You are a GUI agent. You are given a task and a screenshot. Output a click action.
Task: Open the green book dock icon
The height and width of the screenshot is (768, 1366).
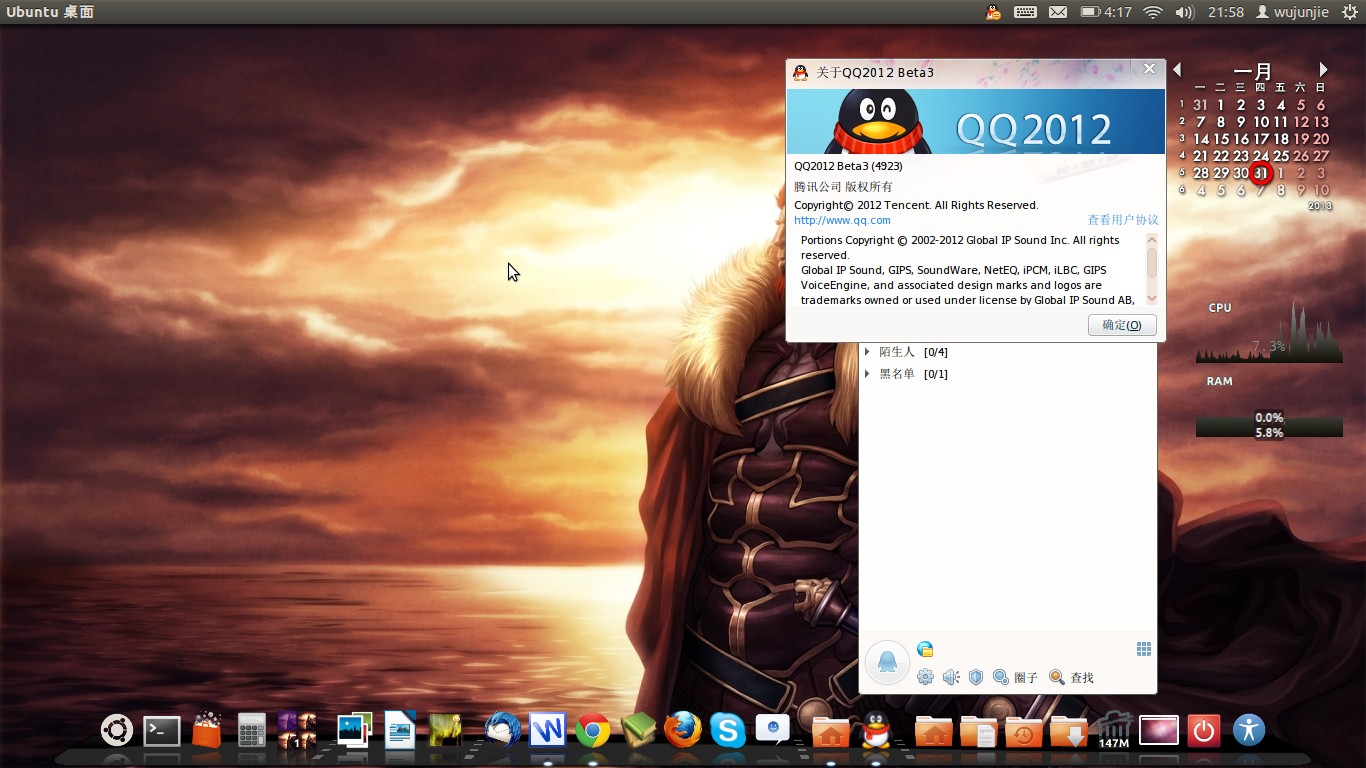tap(638, 730)
